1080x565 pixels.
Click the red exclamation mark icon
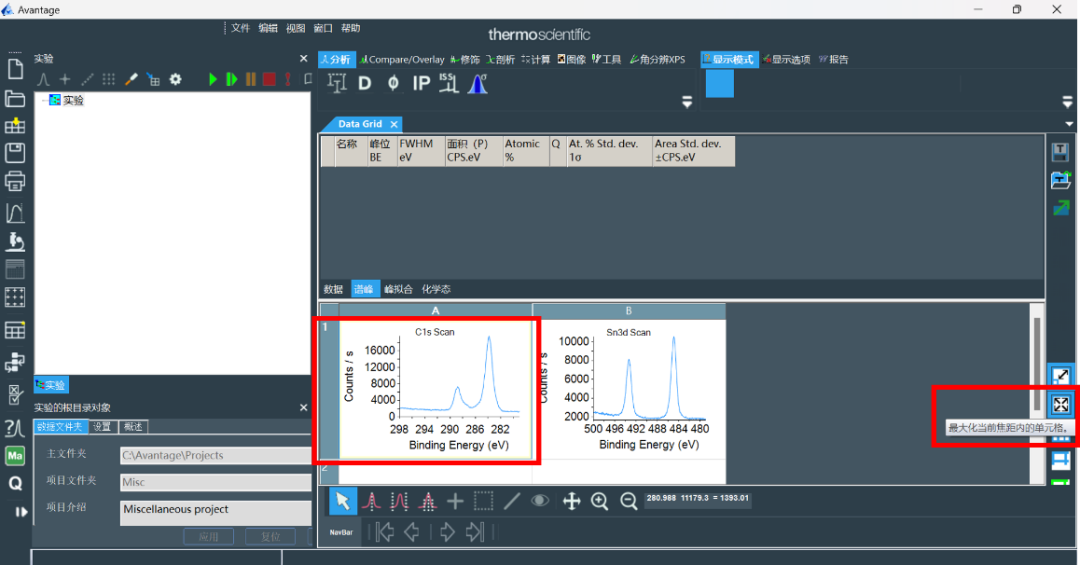click(288, 79)
